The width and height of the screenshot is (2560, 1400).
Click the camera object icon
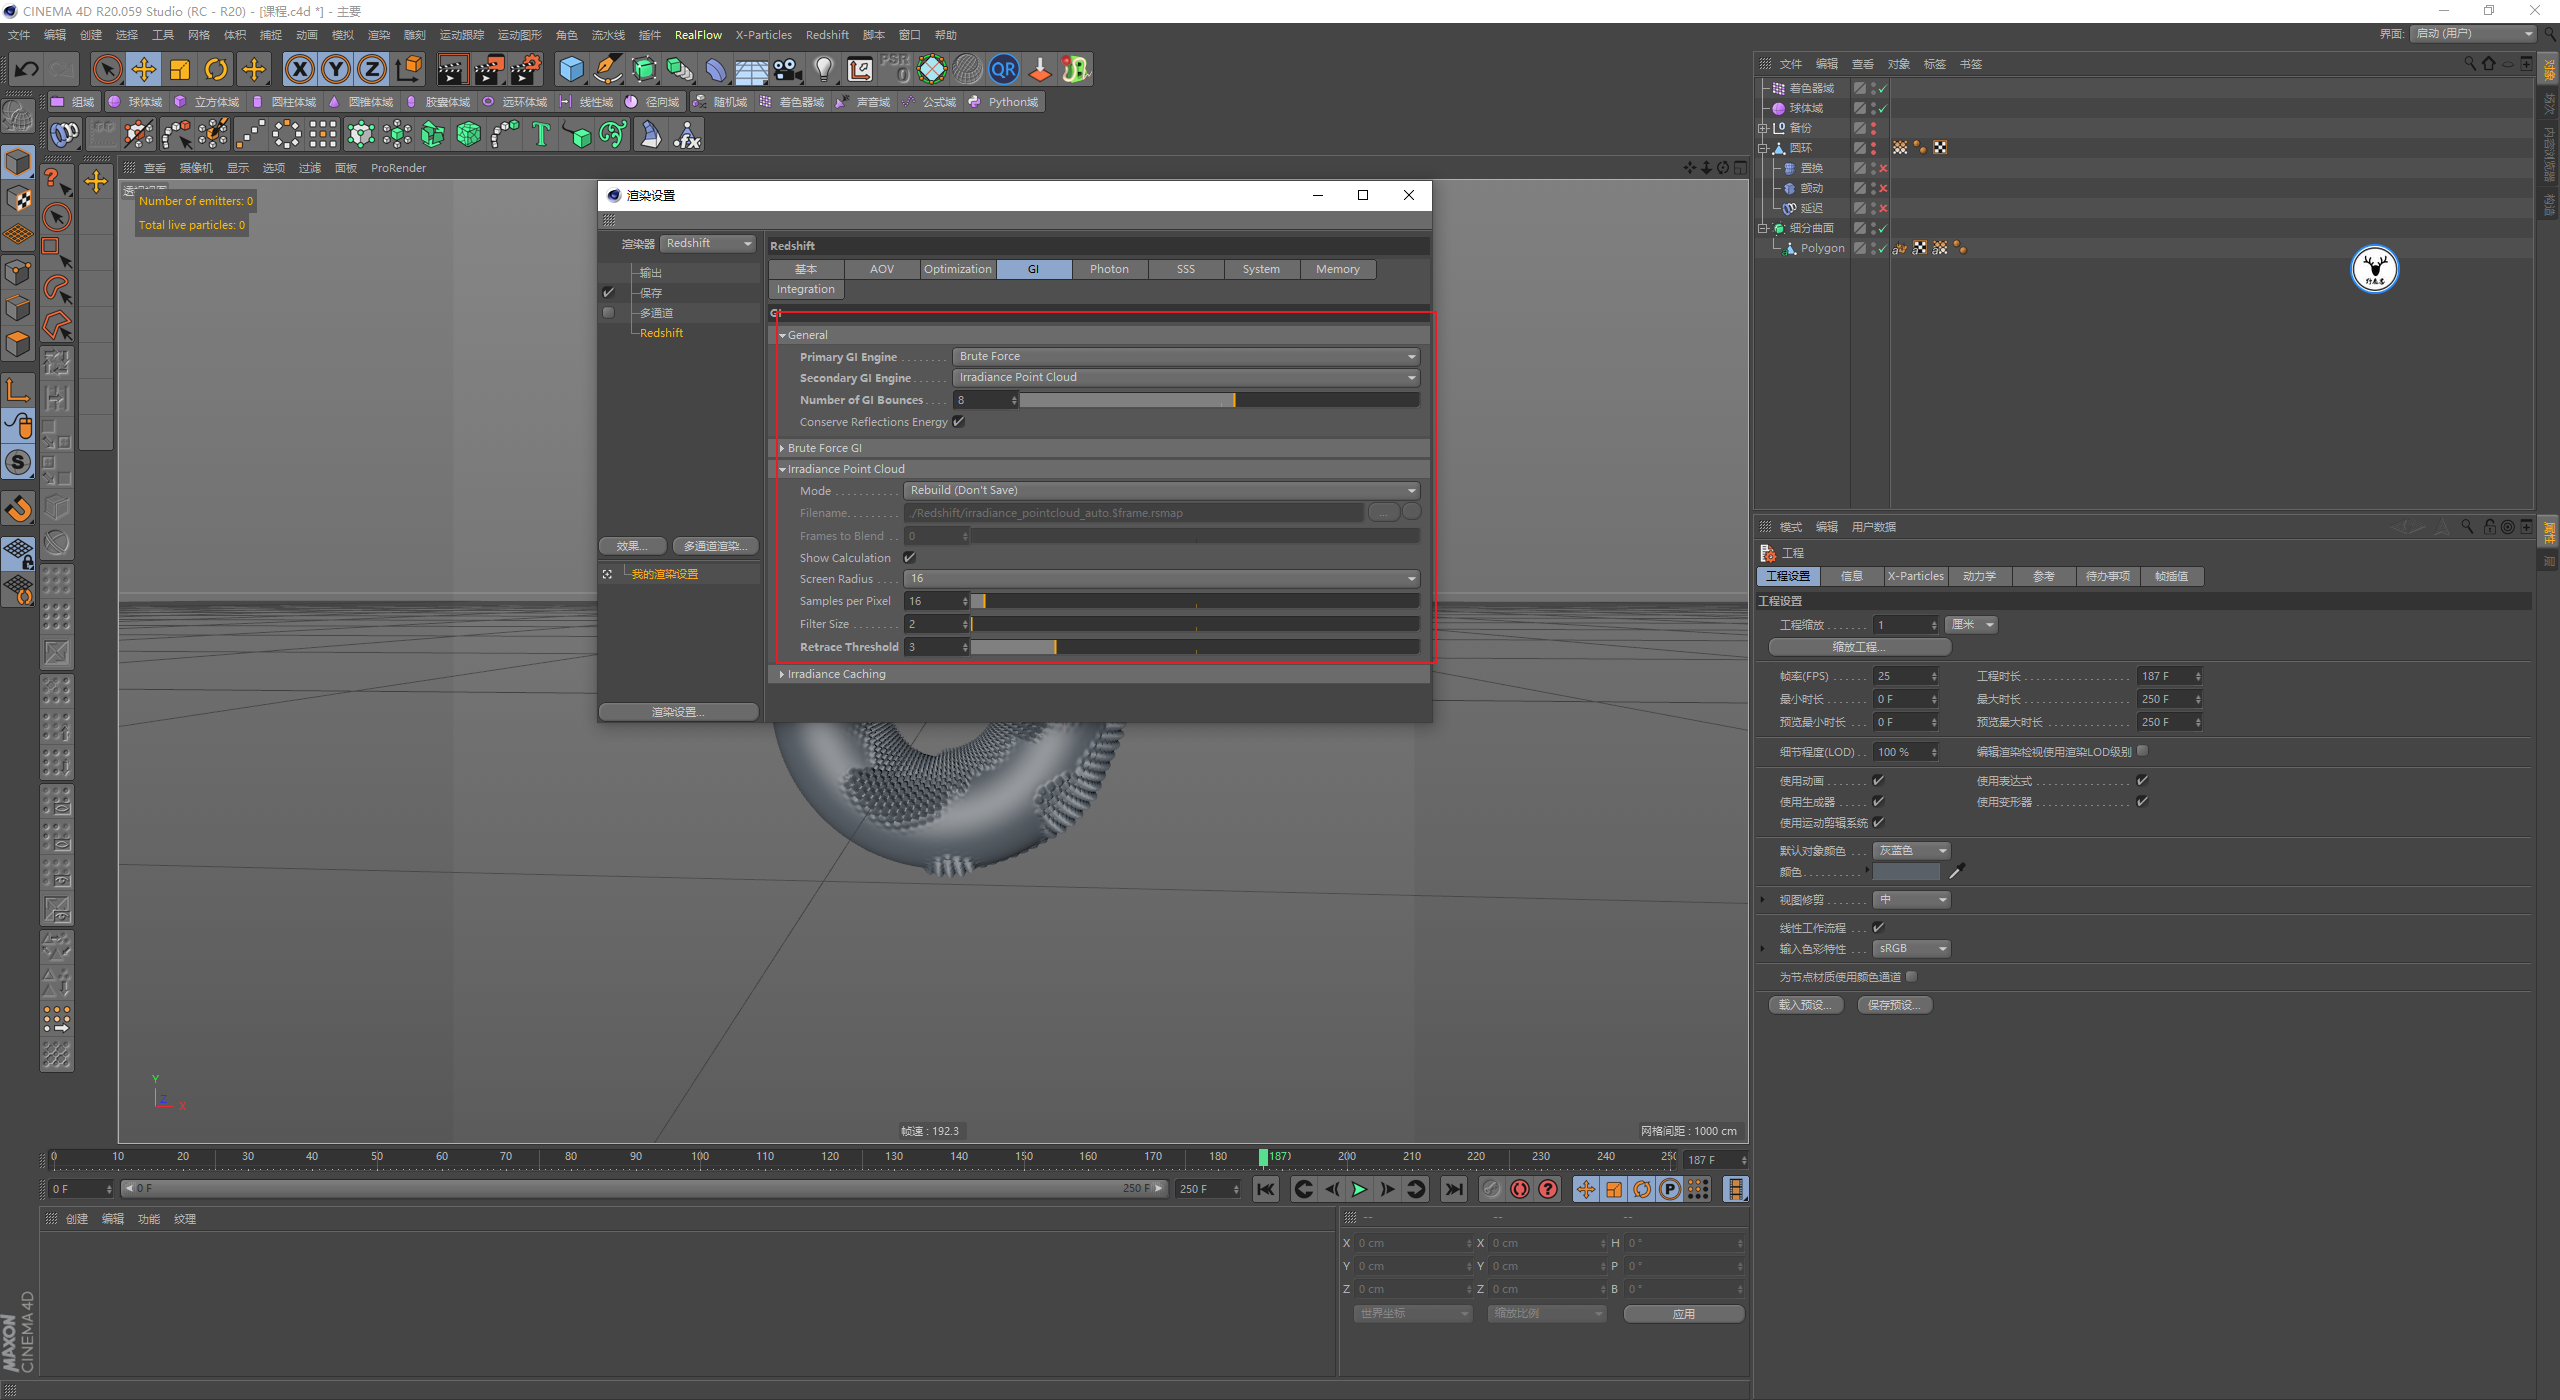click(x=788, y=69)
